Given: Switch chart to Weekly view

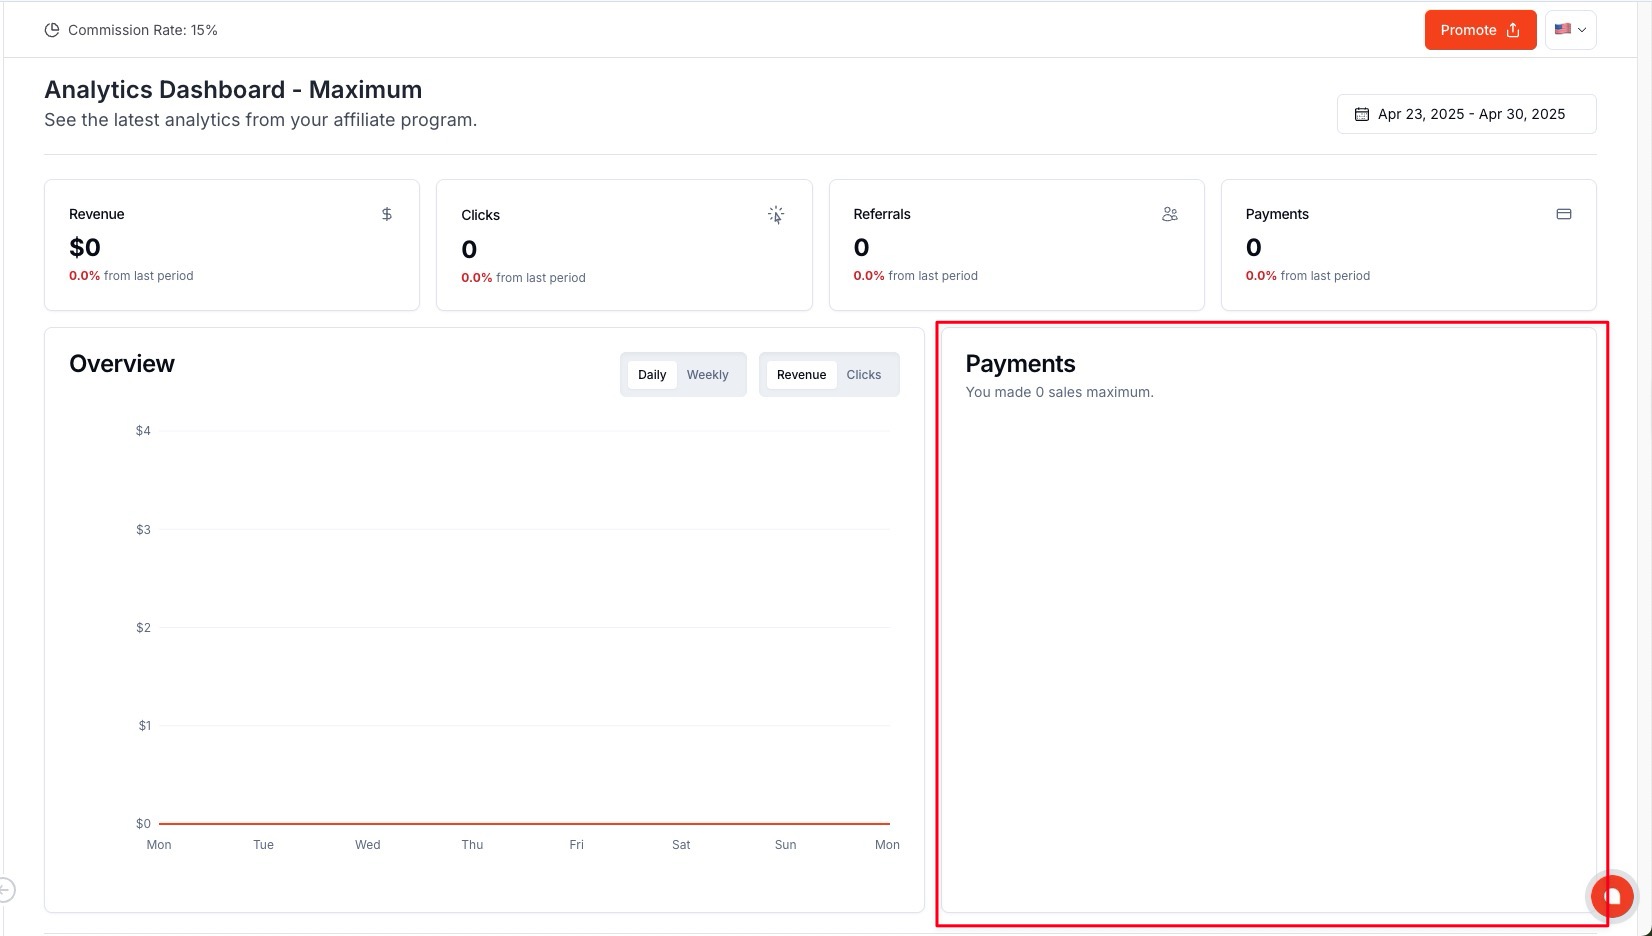Looking at the screenshot, I should click(707, 375).
